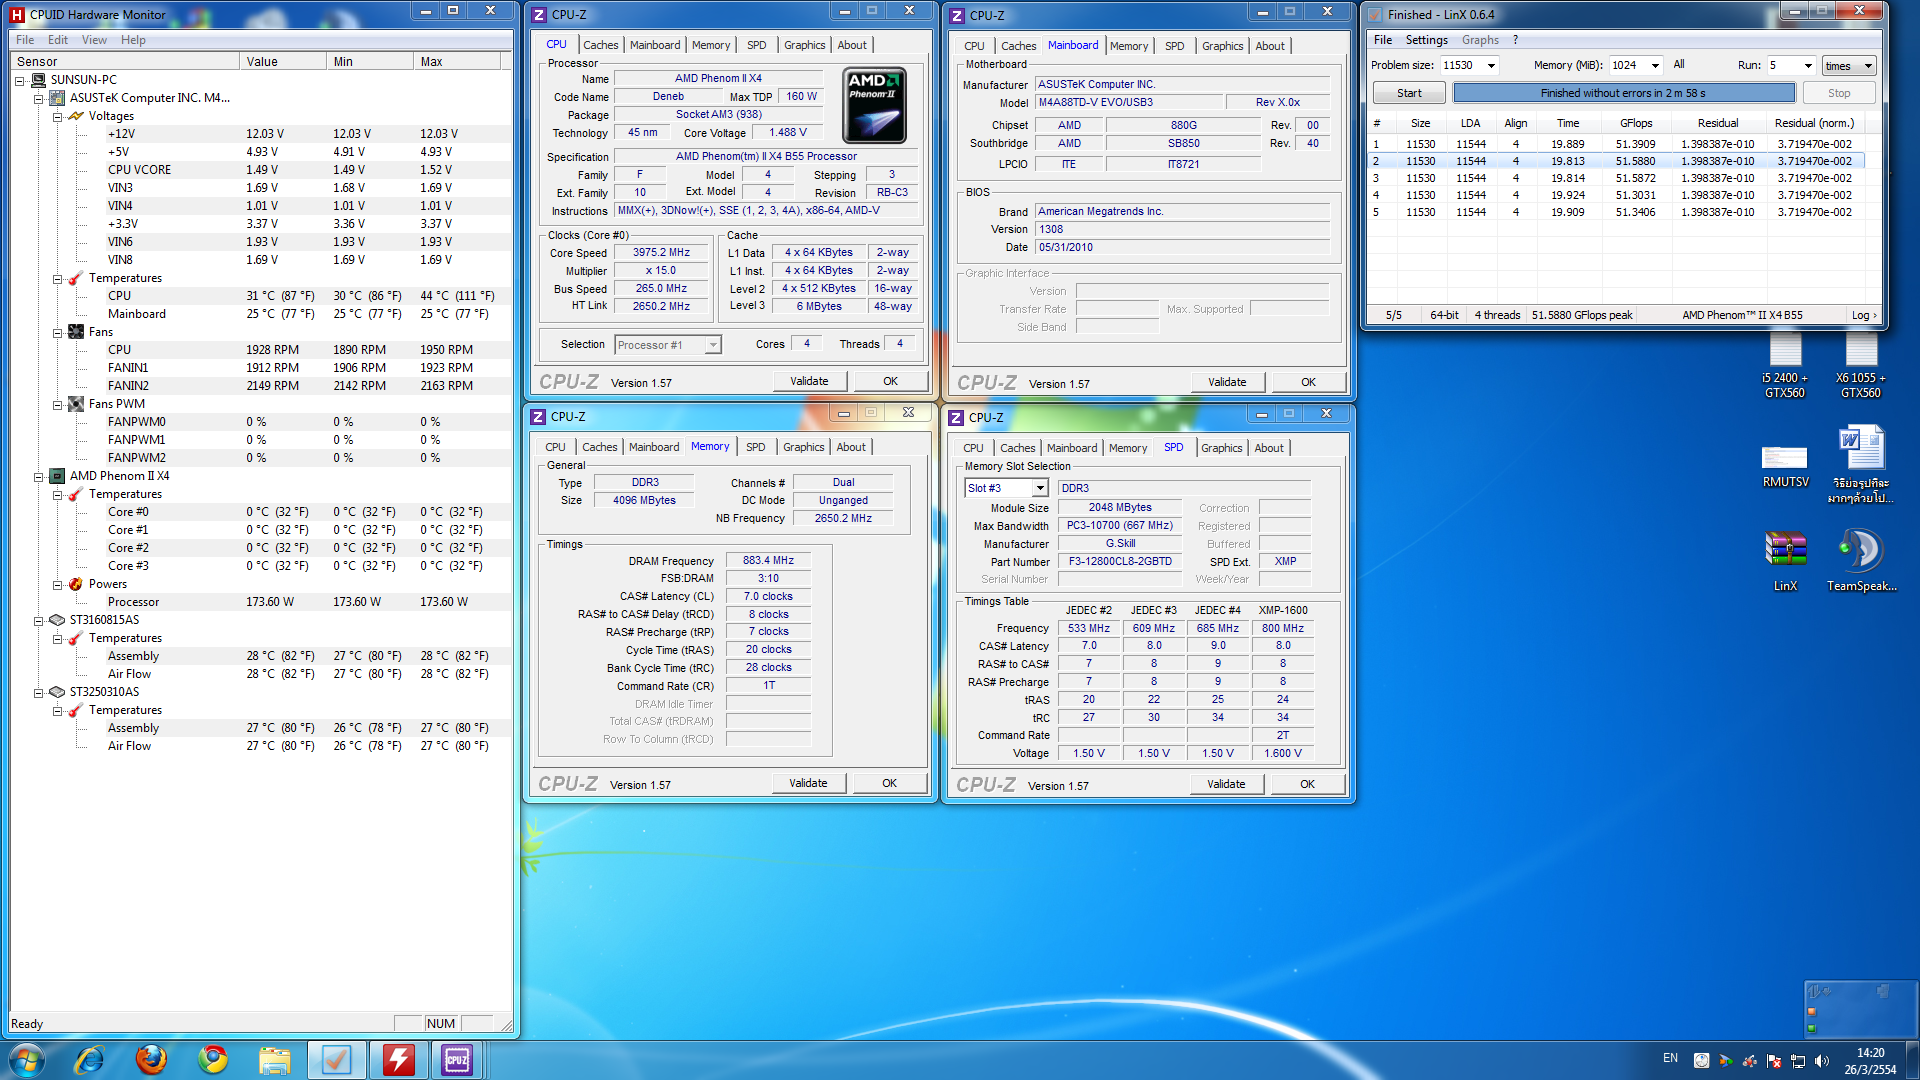
Task: Collapse the Voltages tree node
Action: (58, 117)
